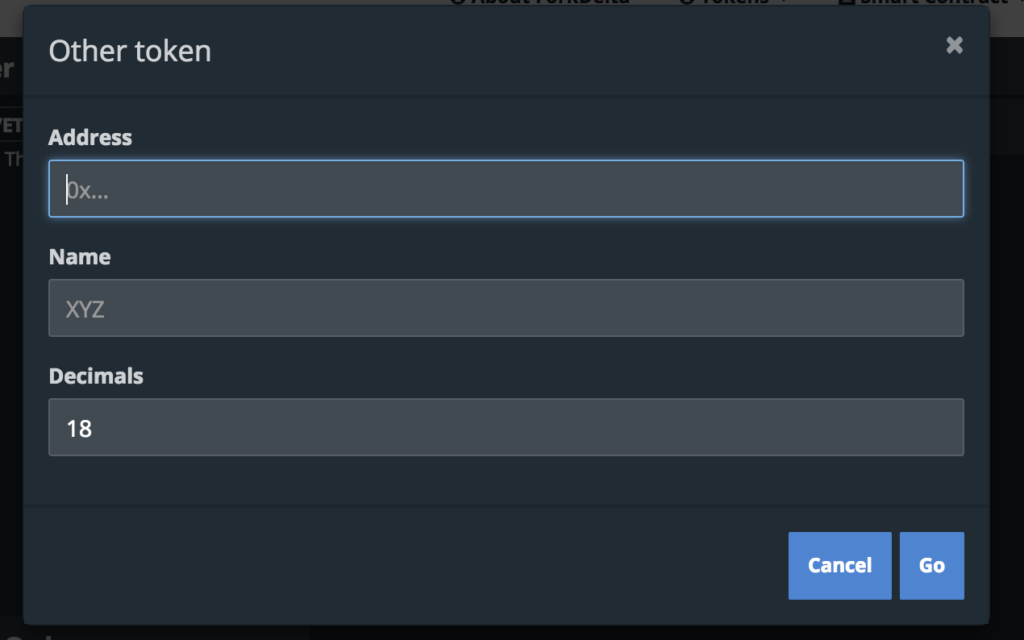Open the Smart Contract menu in navbar
This screenshot has width=1024, height=640.
[927, 3]
